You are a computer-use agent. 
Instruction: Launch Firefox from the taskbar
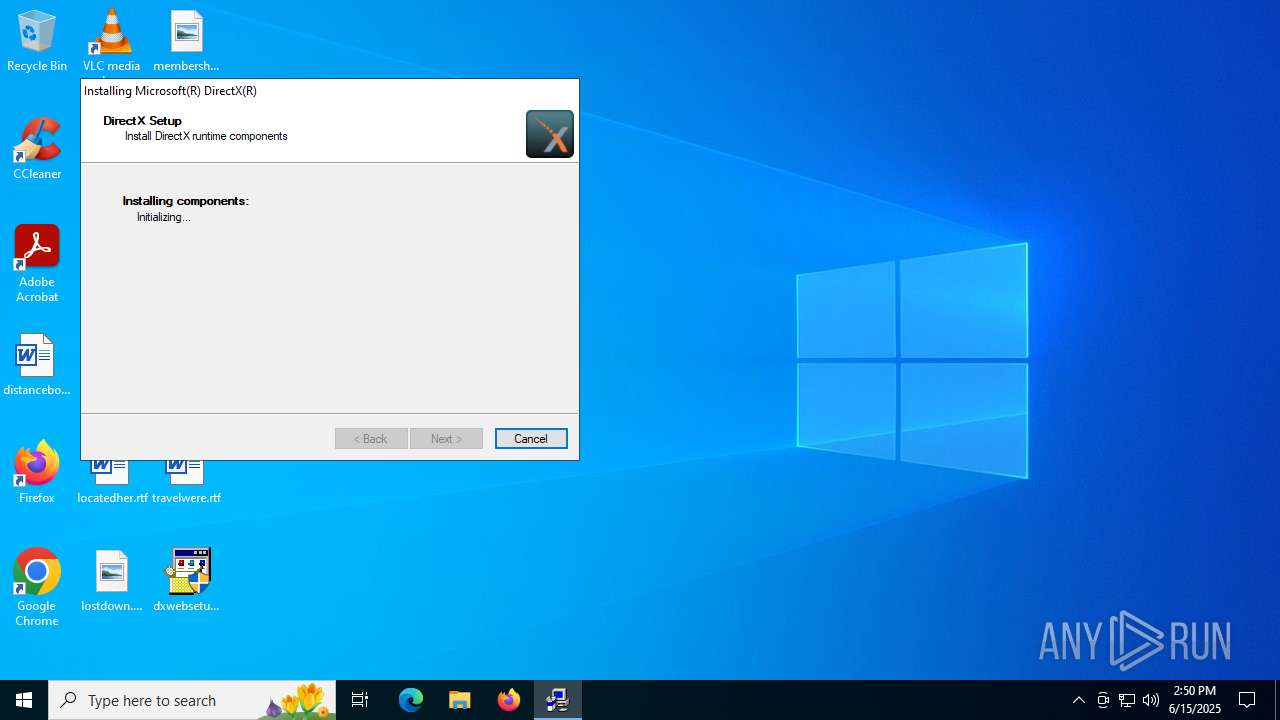[509, 700]
